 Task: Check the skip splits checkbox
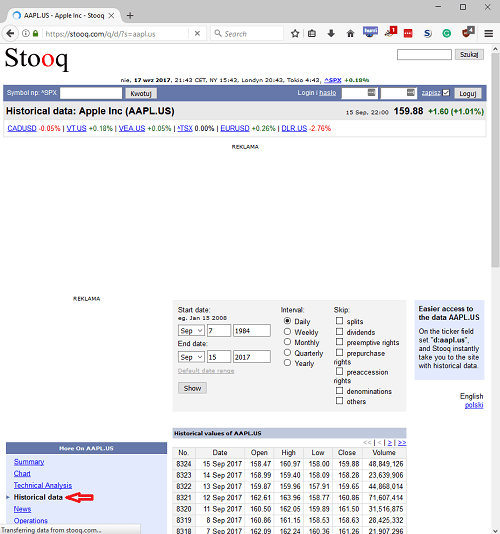tap(339, 321)
